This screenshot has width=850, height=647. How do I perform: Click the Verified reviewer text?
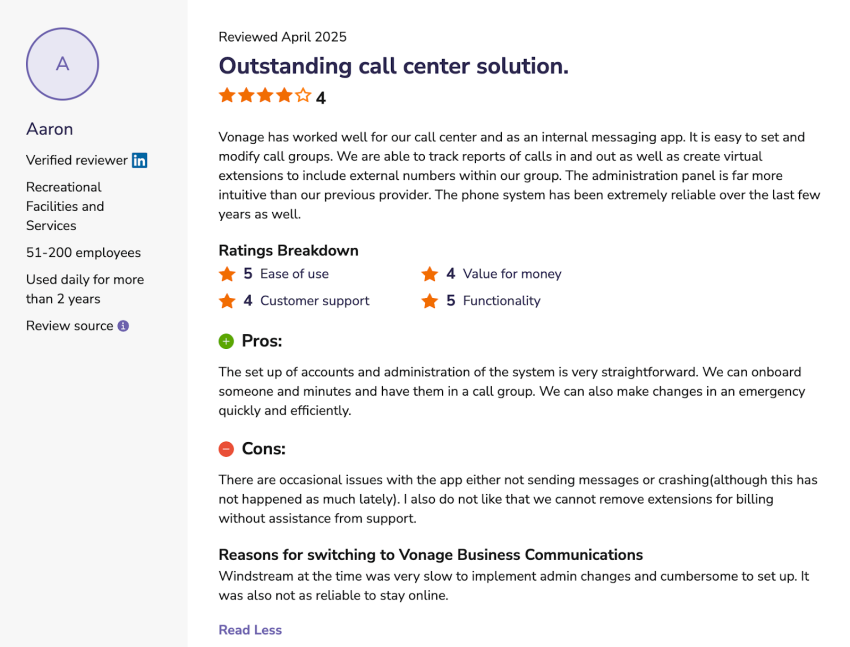77,160
